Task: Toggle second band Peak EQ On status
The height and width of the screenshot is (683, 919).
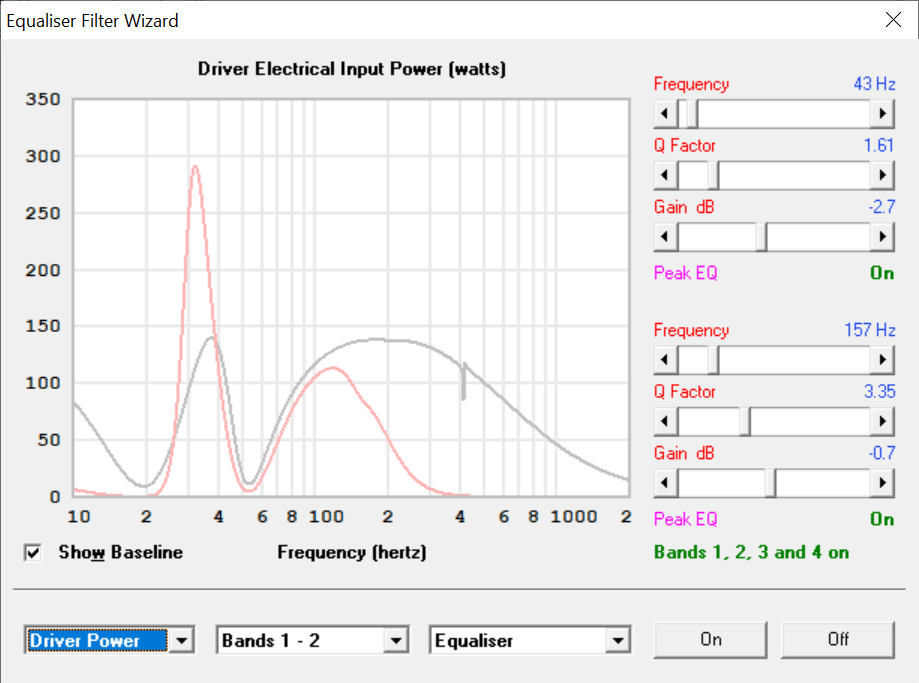Action: [882, 519]
